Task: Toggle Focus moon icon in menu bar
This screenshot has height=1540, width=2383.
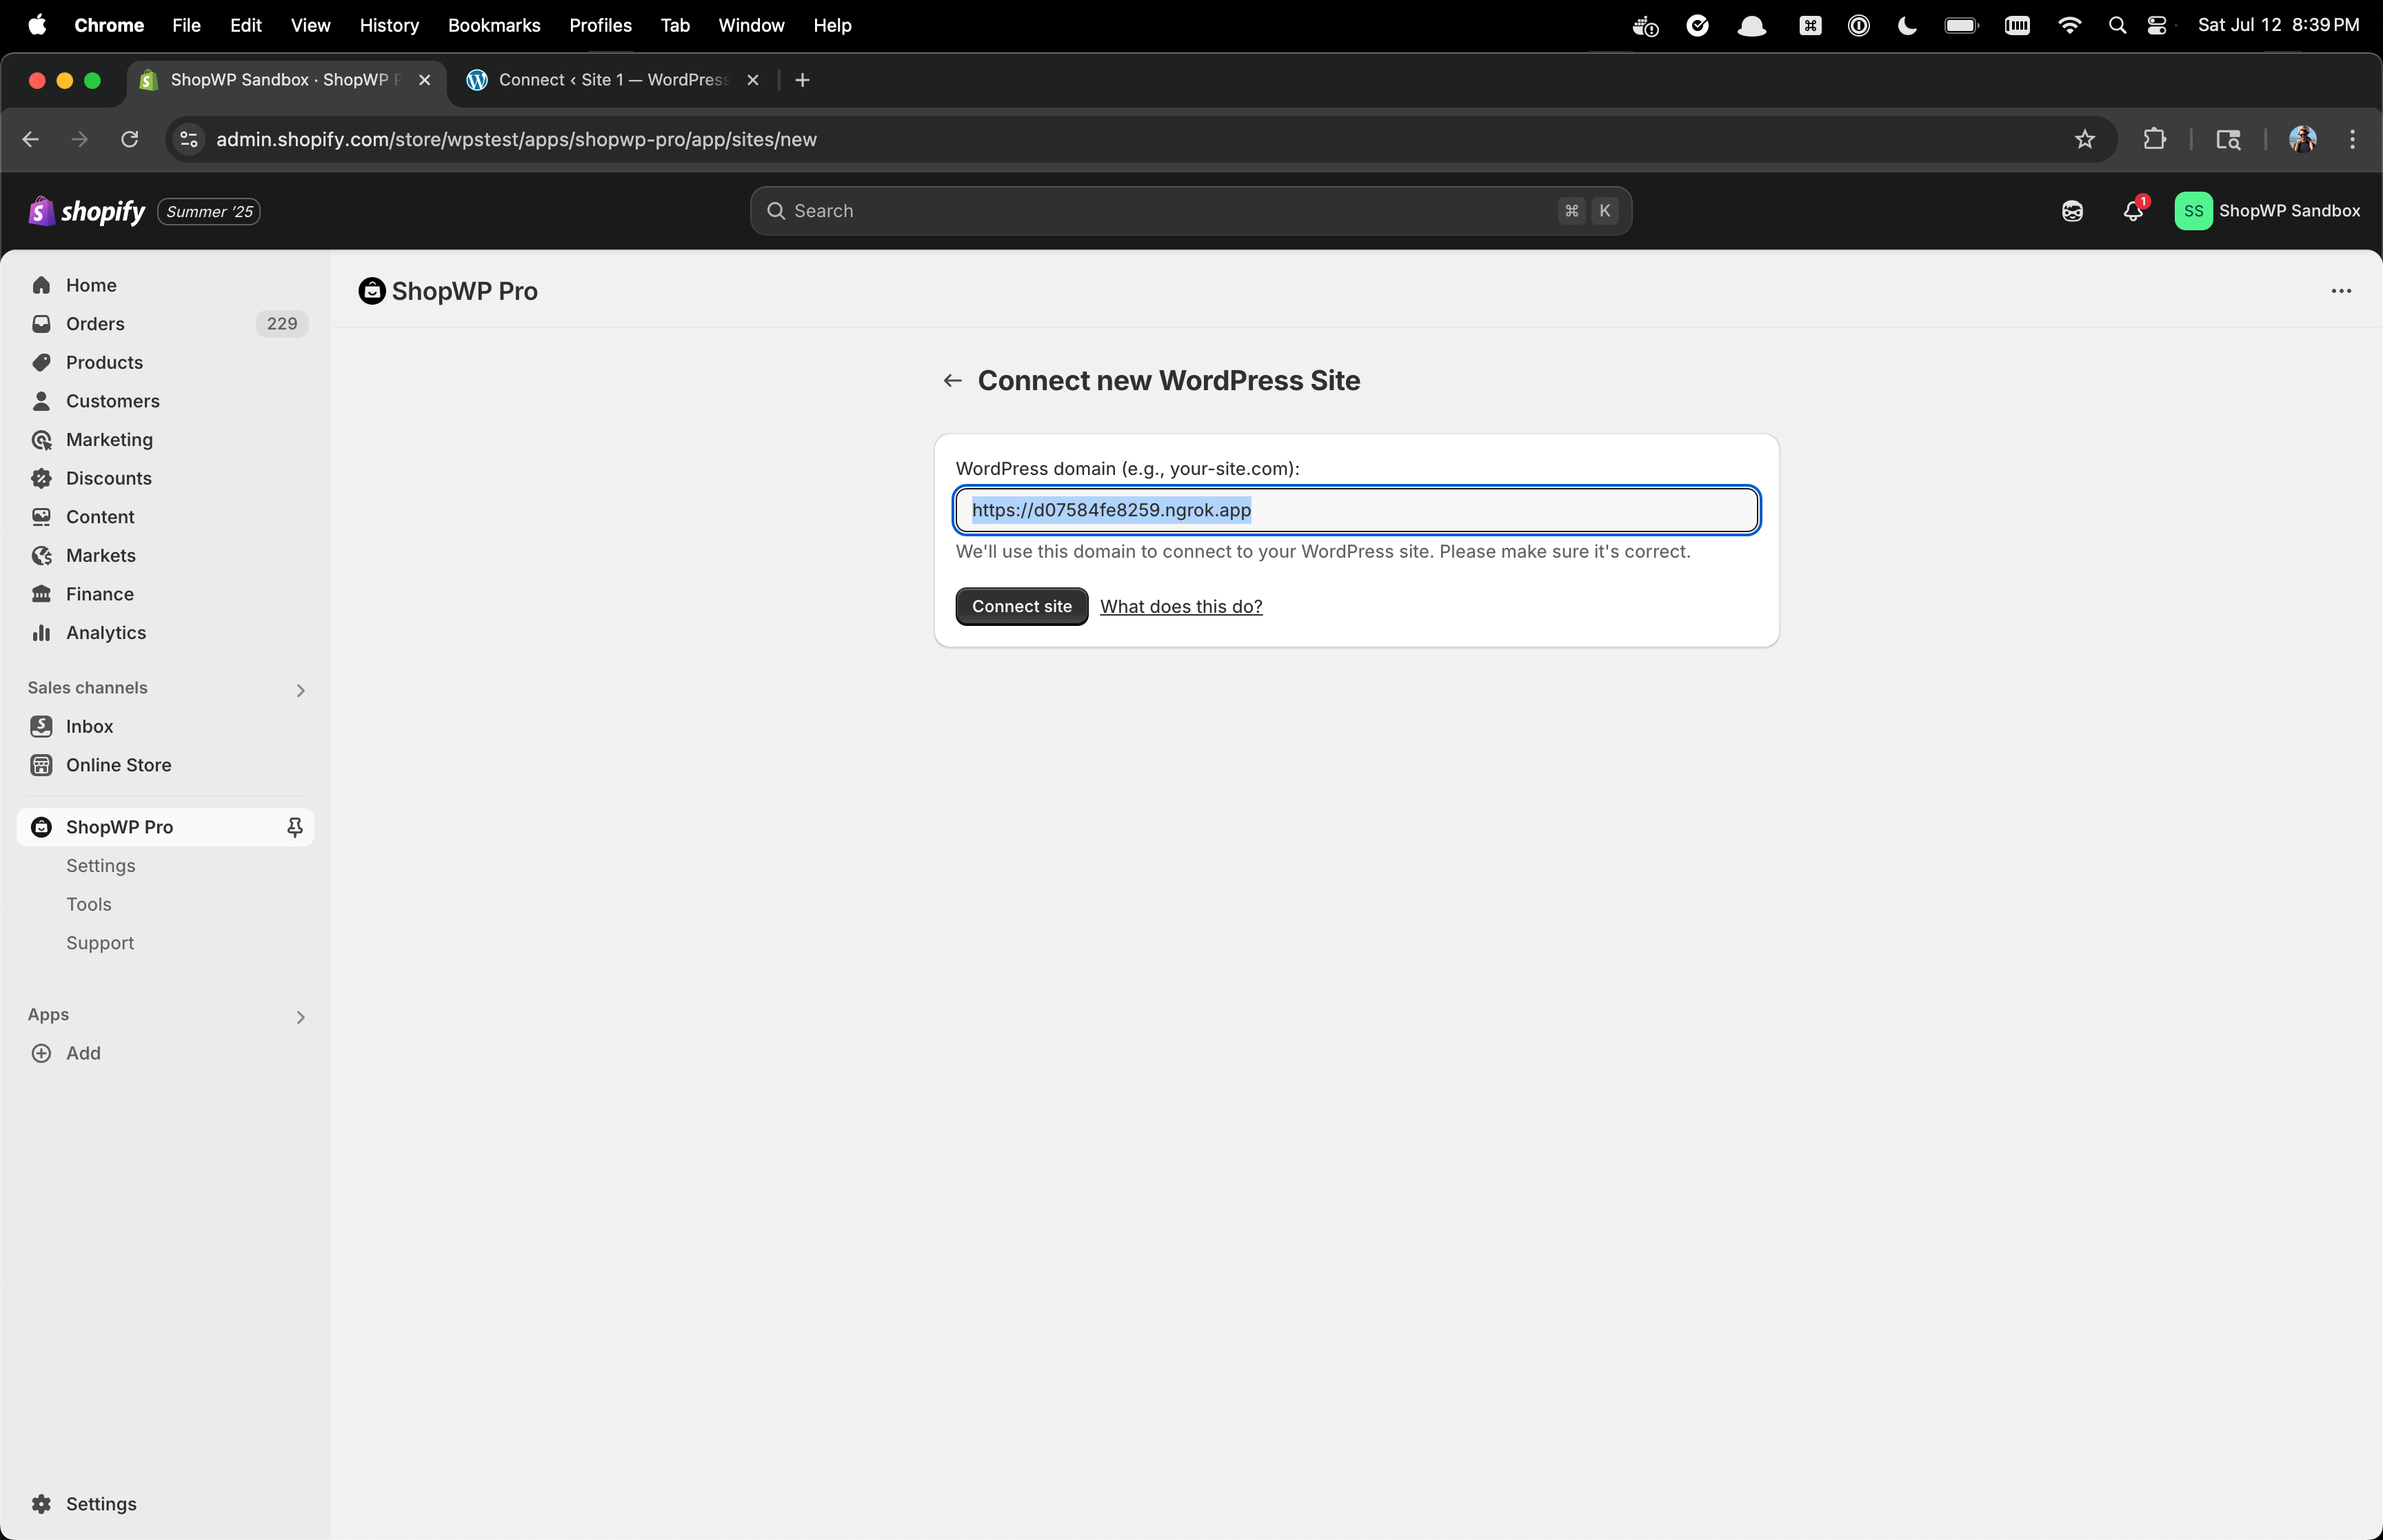Action: pyautogui.click(x=1907, y=25)
